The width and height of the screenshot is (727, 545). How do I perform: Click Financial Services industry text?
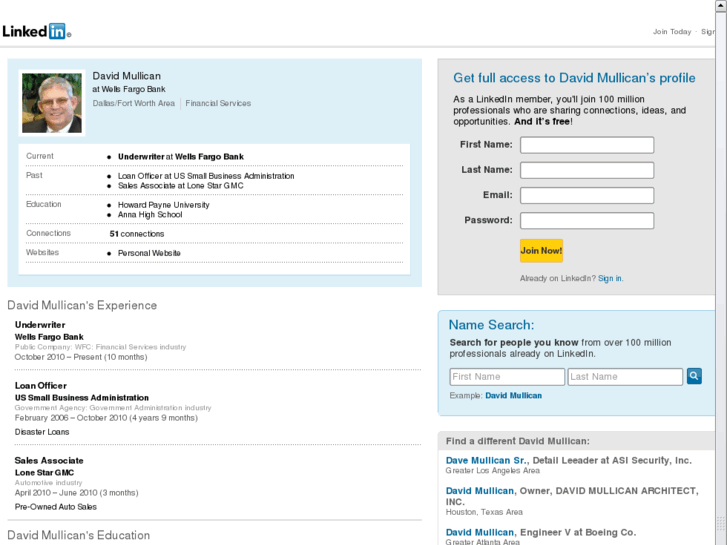point(218,103)
